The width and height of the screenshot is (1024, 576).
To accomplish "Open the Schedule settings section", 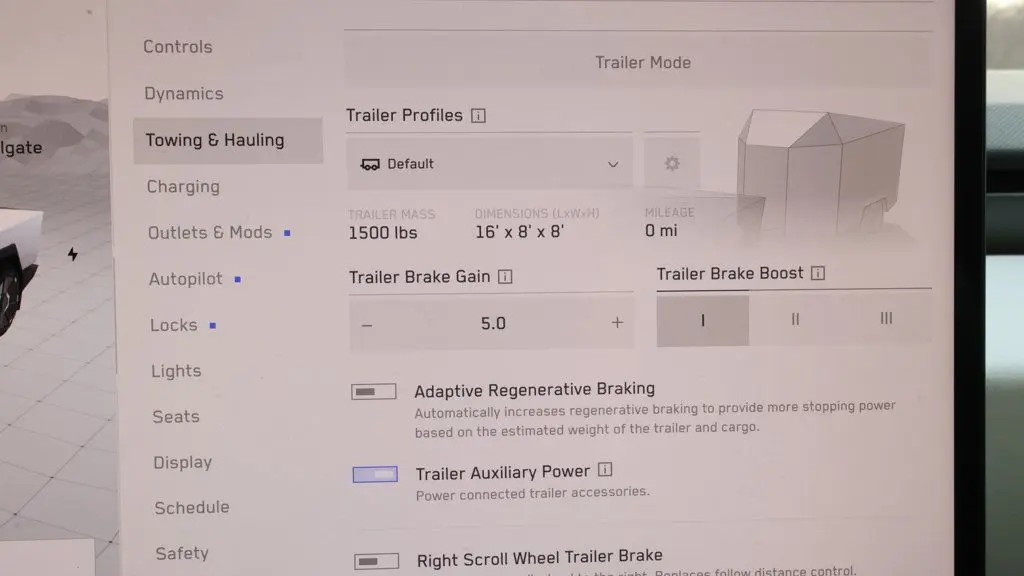I will click(192, 507).
